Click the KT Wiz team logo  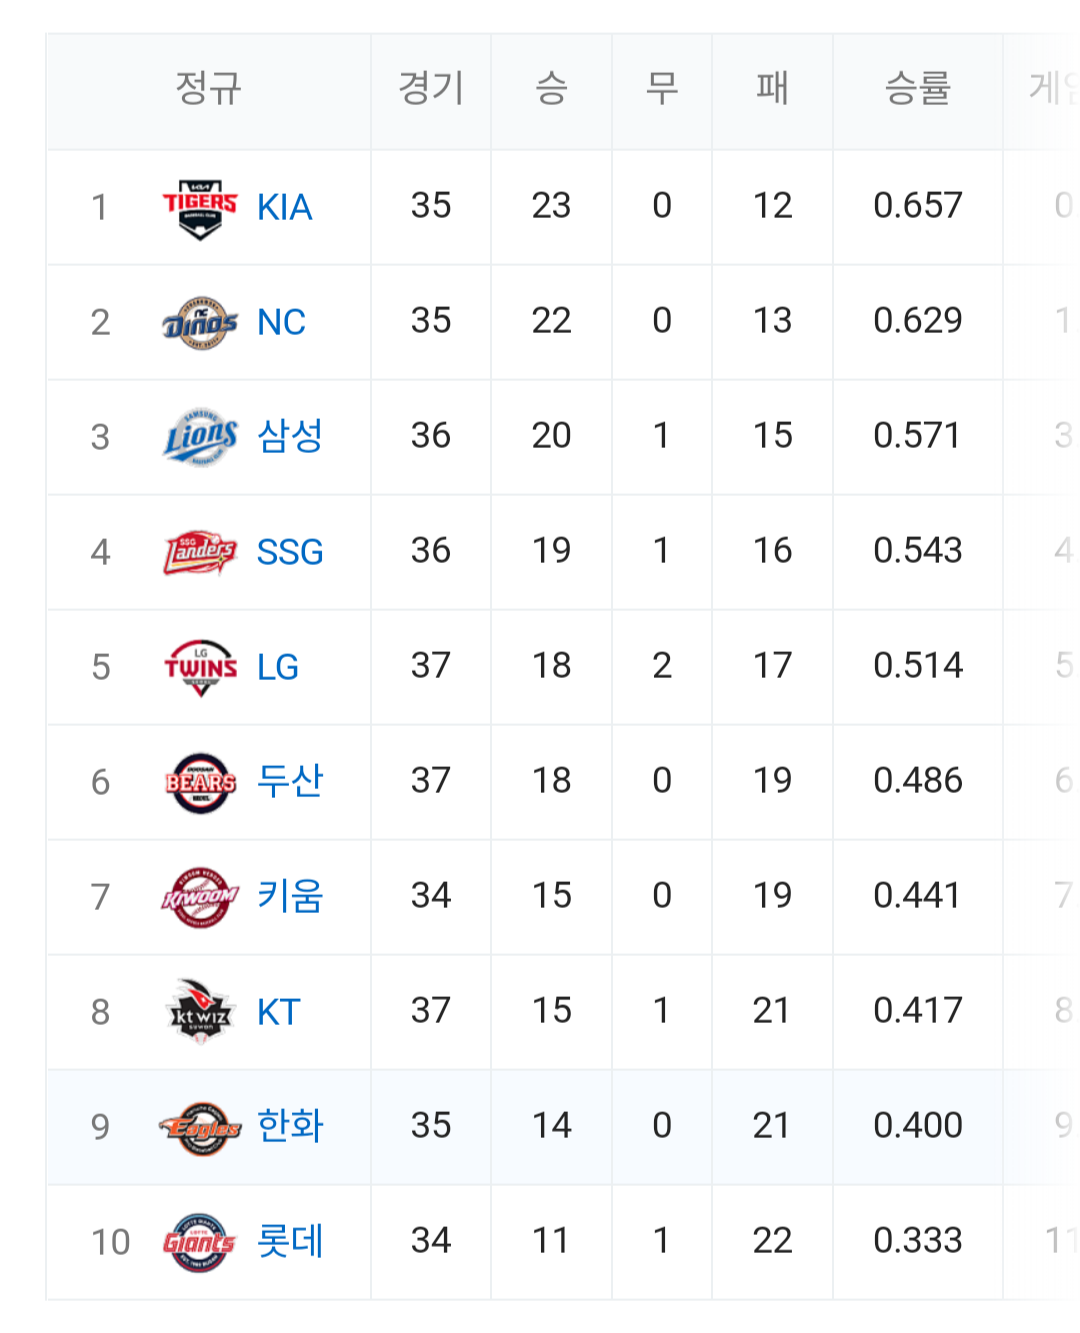coord(200,1012)
